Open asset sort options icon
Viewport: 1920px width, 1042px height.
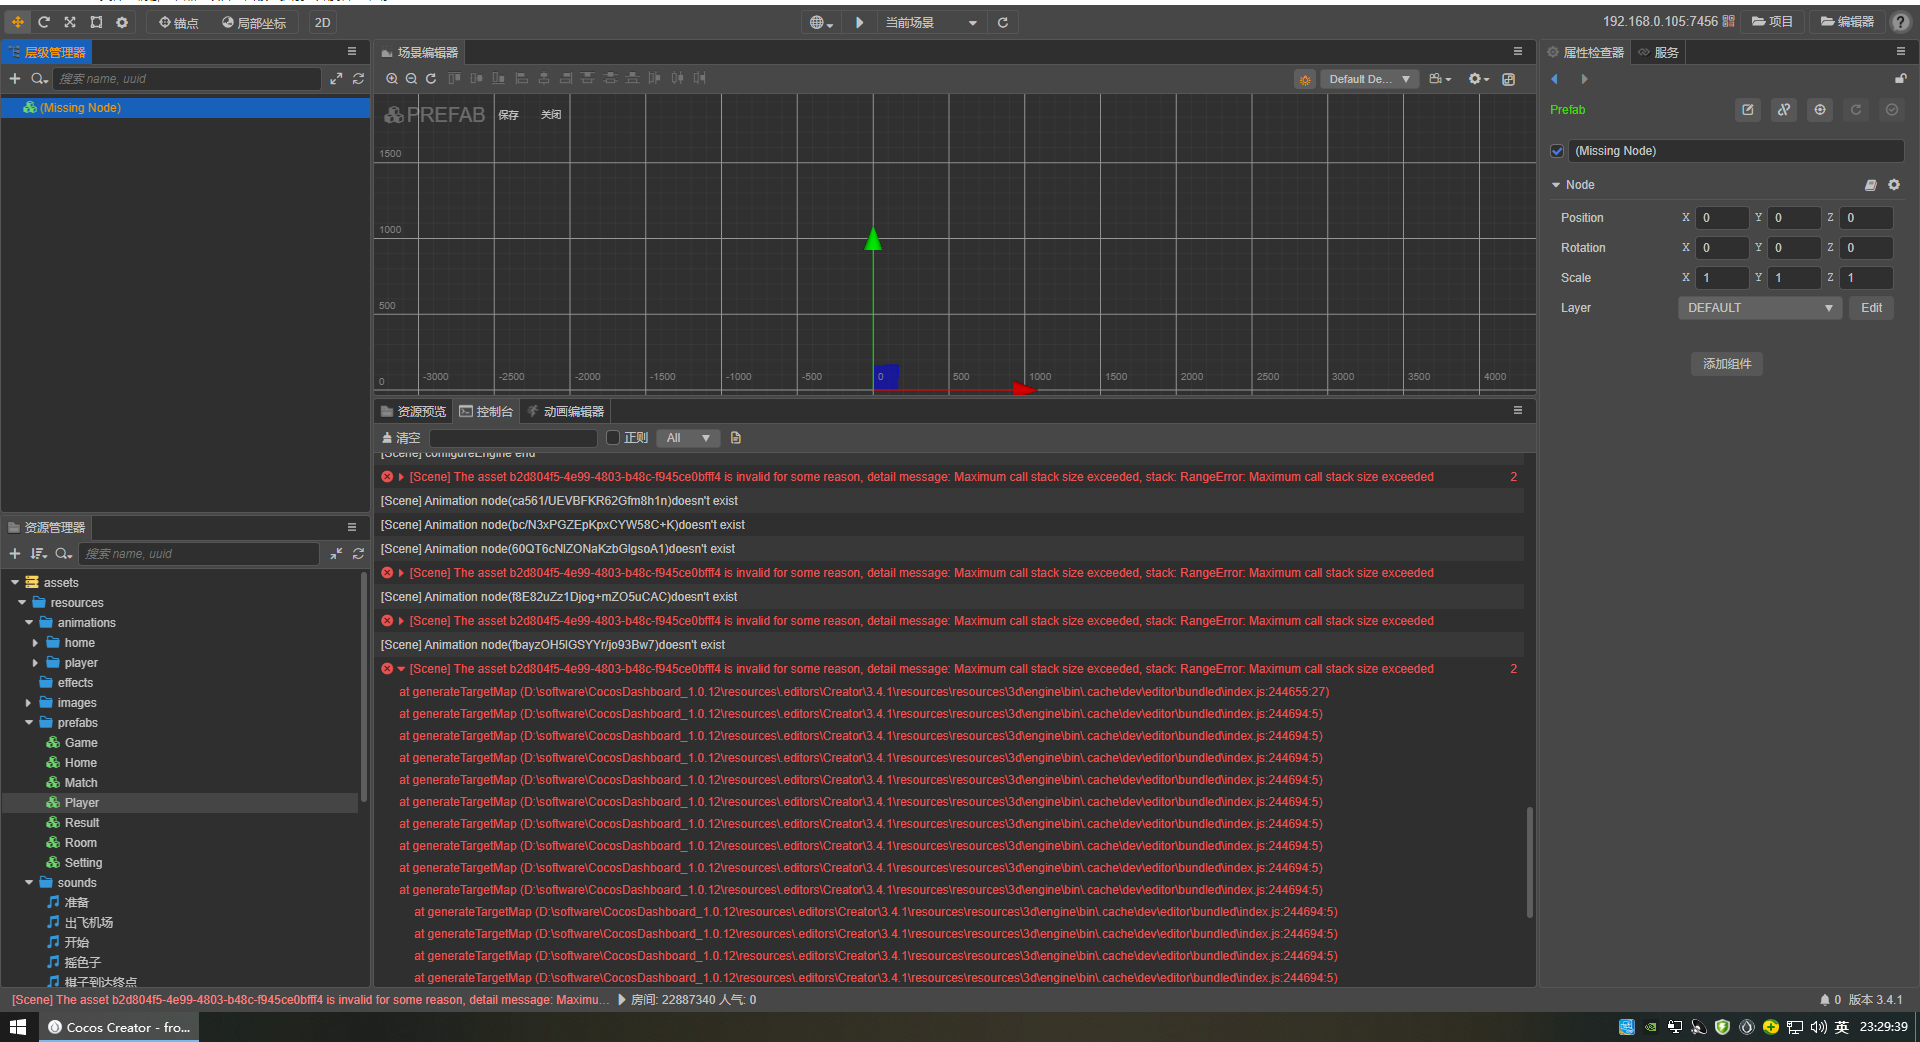[x=38, y=553]
